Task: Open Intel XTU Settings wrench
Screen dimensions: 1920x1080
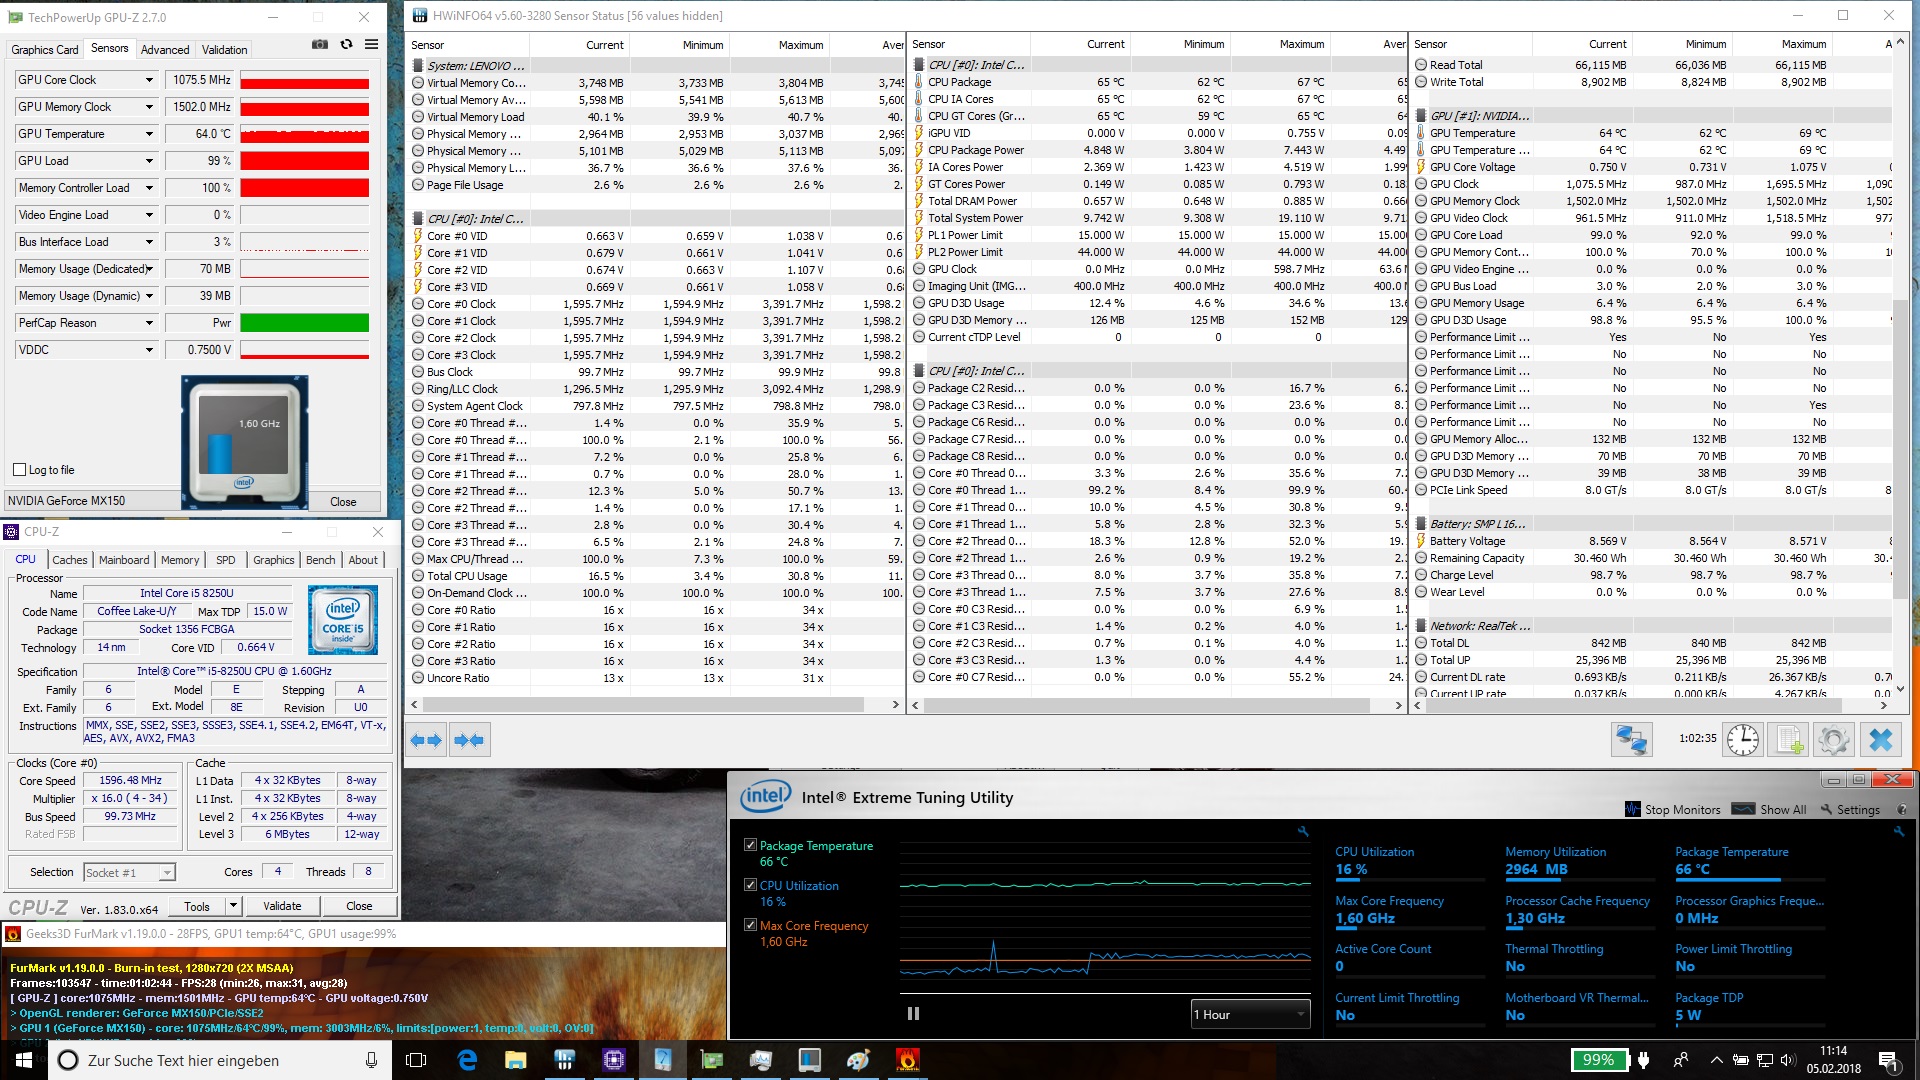Action: (1850, 810)
